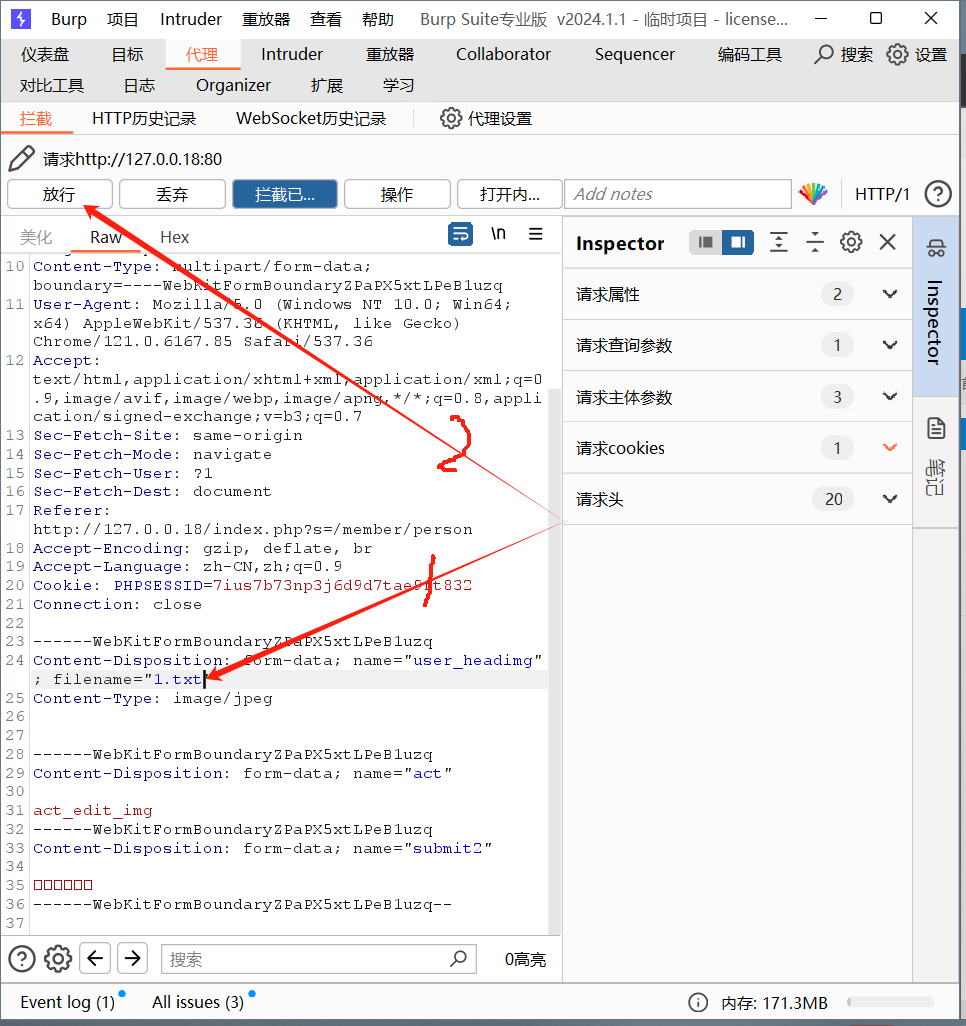Open the search magnifier in top bar
966x1026 pixels.
823,54
